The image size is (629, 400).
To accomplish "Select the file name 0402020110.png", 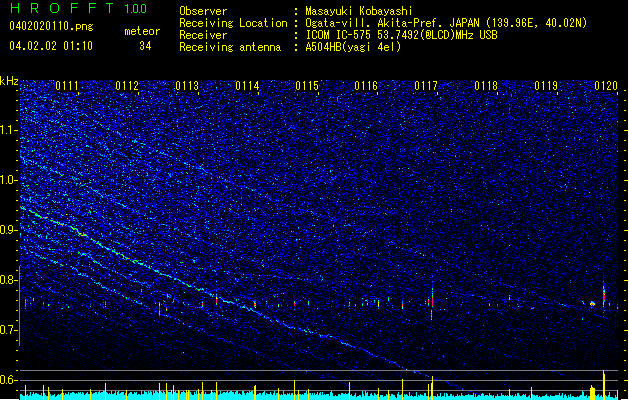I will tap(51, 26).
